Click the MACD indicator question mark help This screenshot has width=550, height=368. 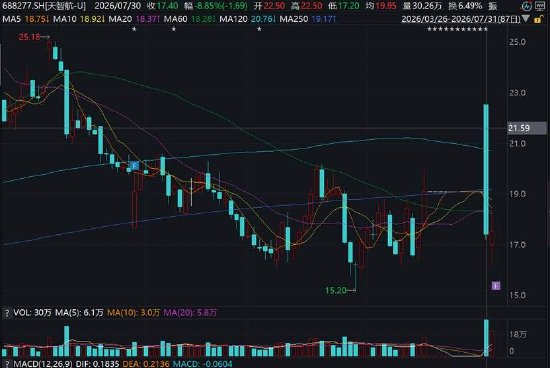[6, 364]
